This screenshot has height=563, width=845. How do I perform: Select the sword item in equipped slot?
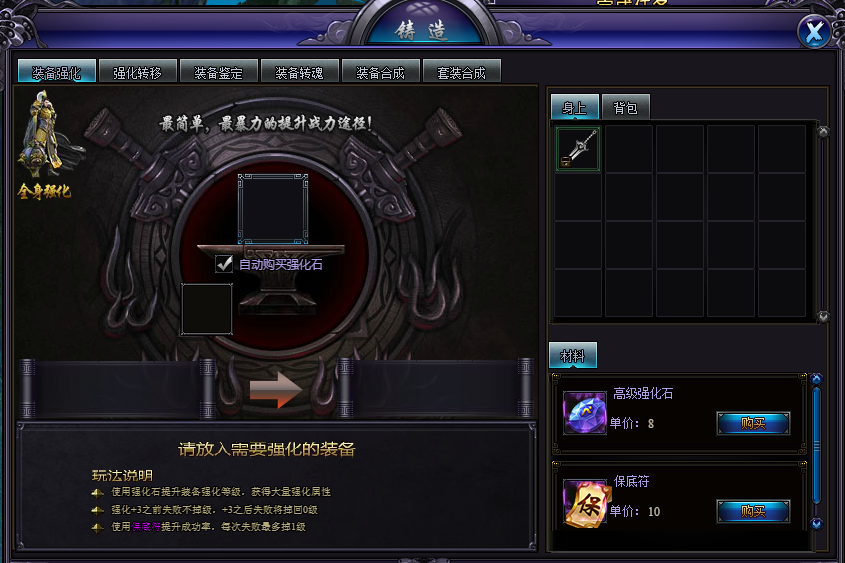pos(578,149)
